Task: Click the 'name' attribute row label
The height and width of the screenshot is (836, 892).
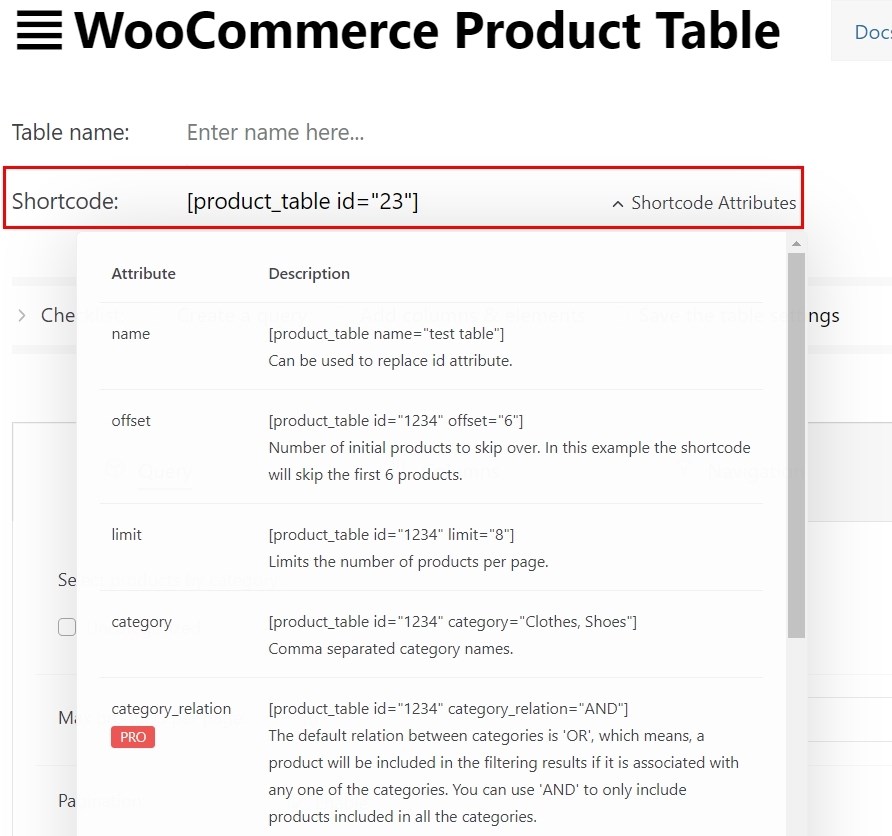Action: coord(131,334)
